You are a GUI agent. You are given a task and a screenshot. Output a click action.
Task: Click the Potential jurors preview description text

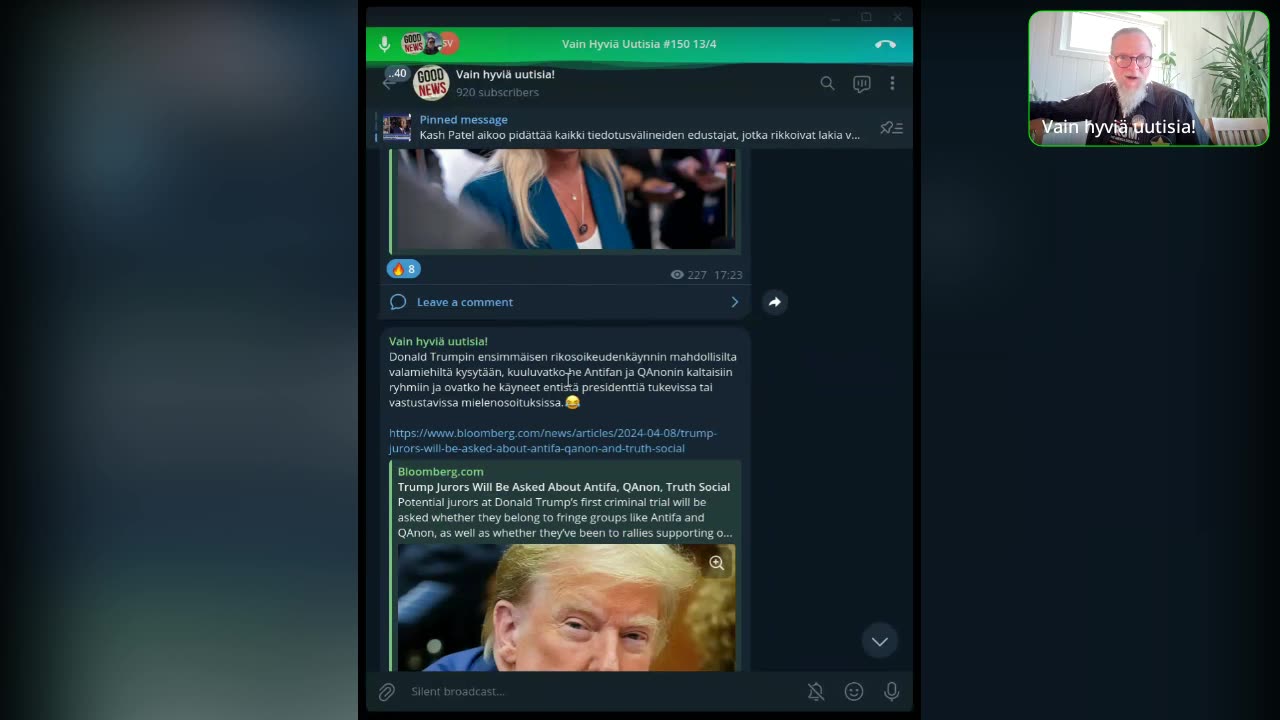565,518
